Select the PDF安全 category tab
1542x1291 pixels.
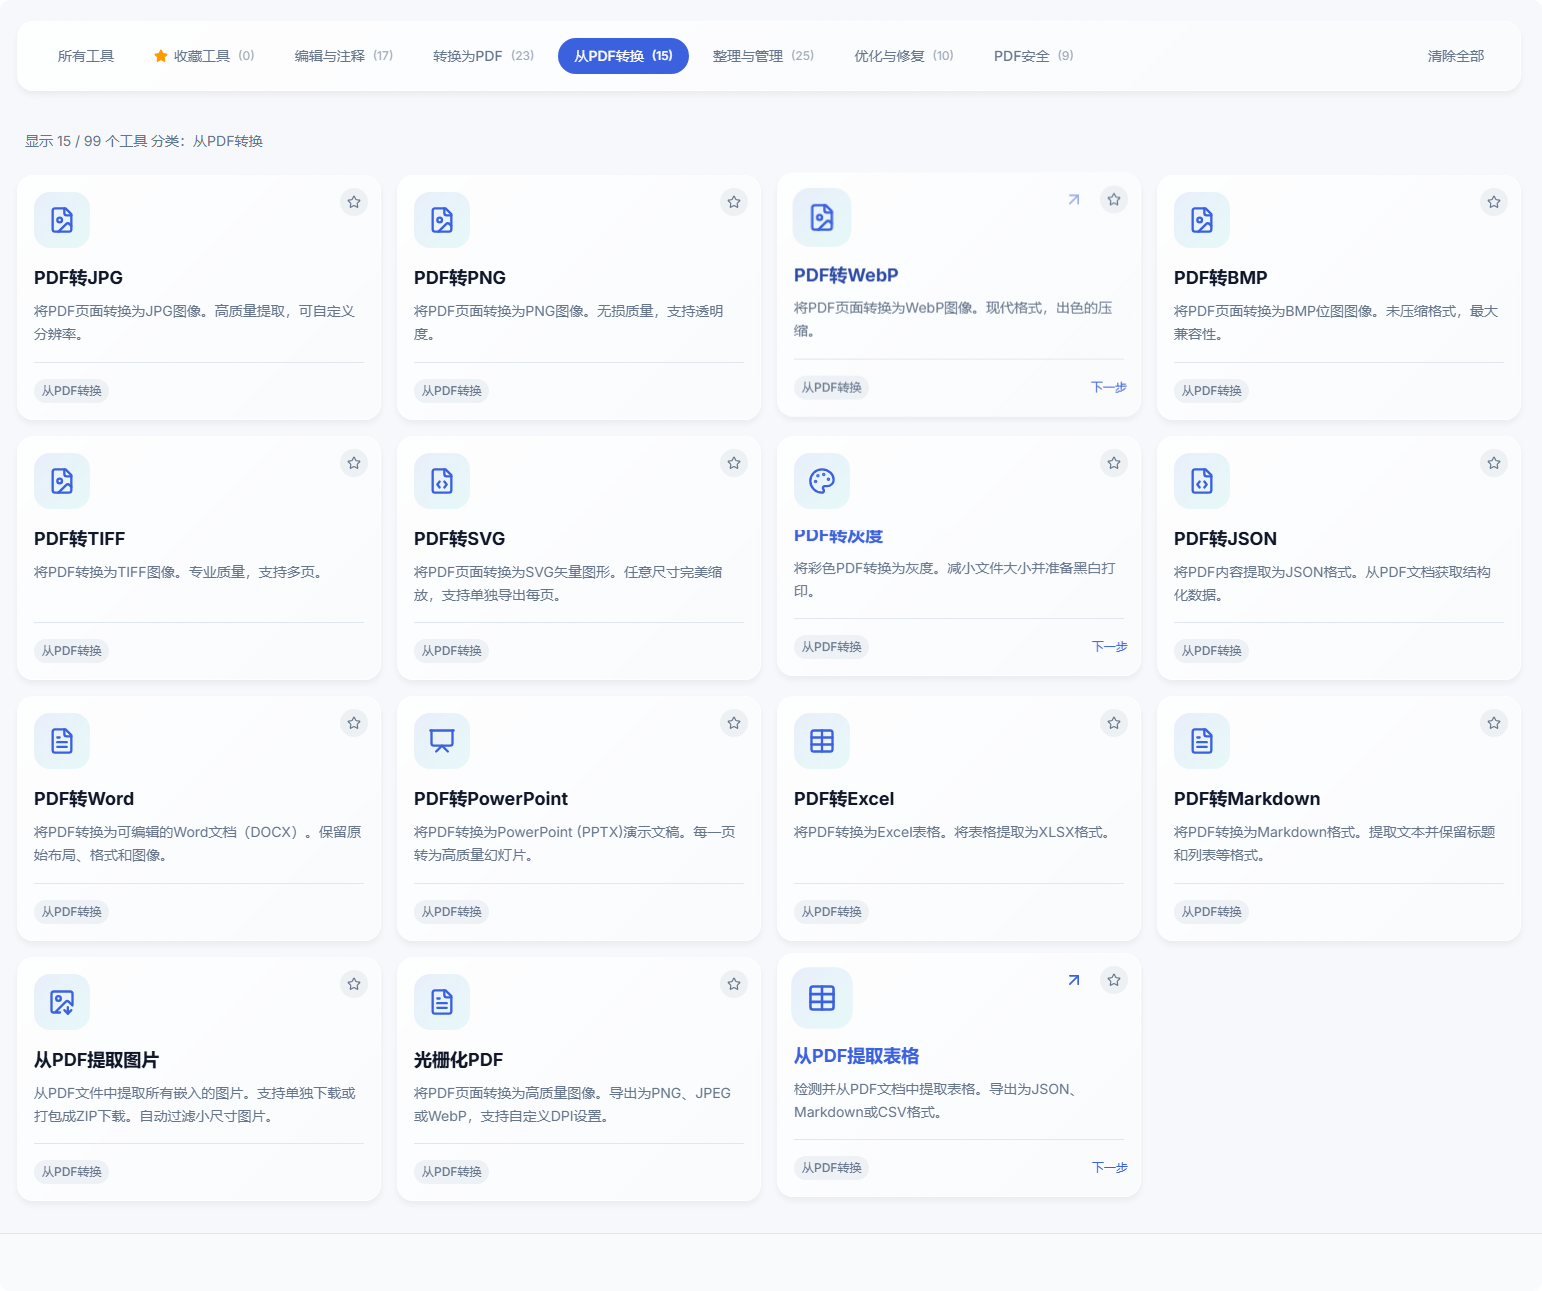click(x=1033, y=56)
